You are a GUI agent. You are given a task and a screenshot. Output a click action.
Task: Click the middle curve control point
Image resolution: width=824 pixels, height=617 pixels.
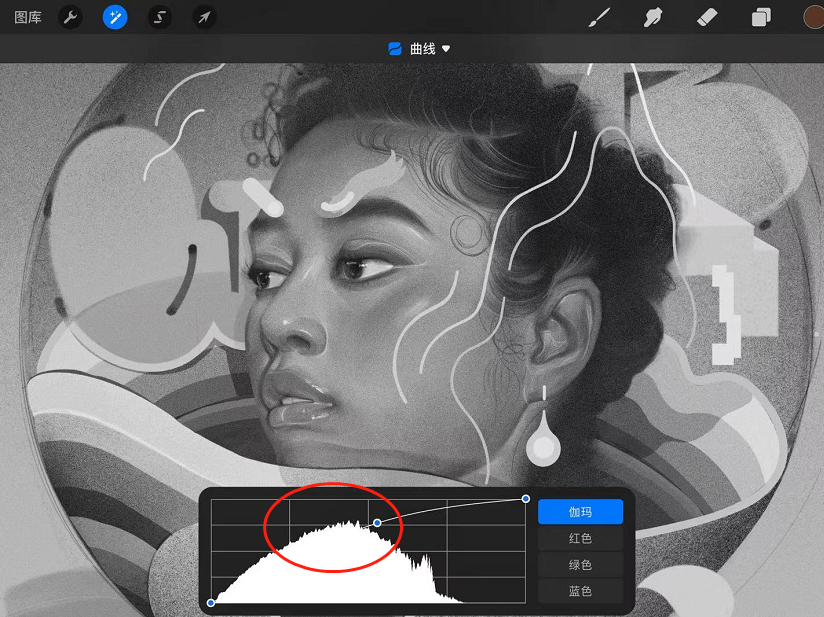[x=377, y=522]
